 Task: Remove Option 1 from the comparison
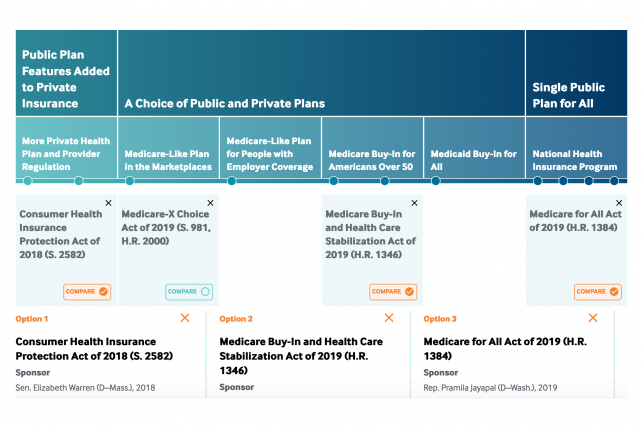point(184,318)
